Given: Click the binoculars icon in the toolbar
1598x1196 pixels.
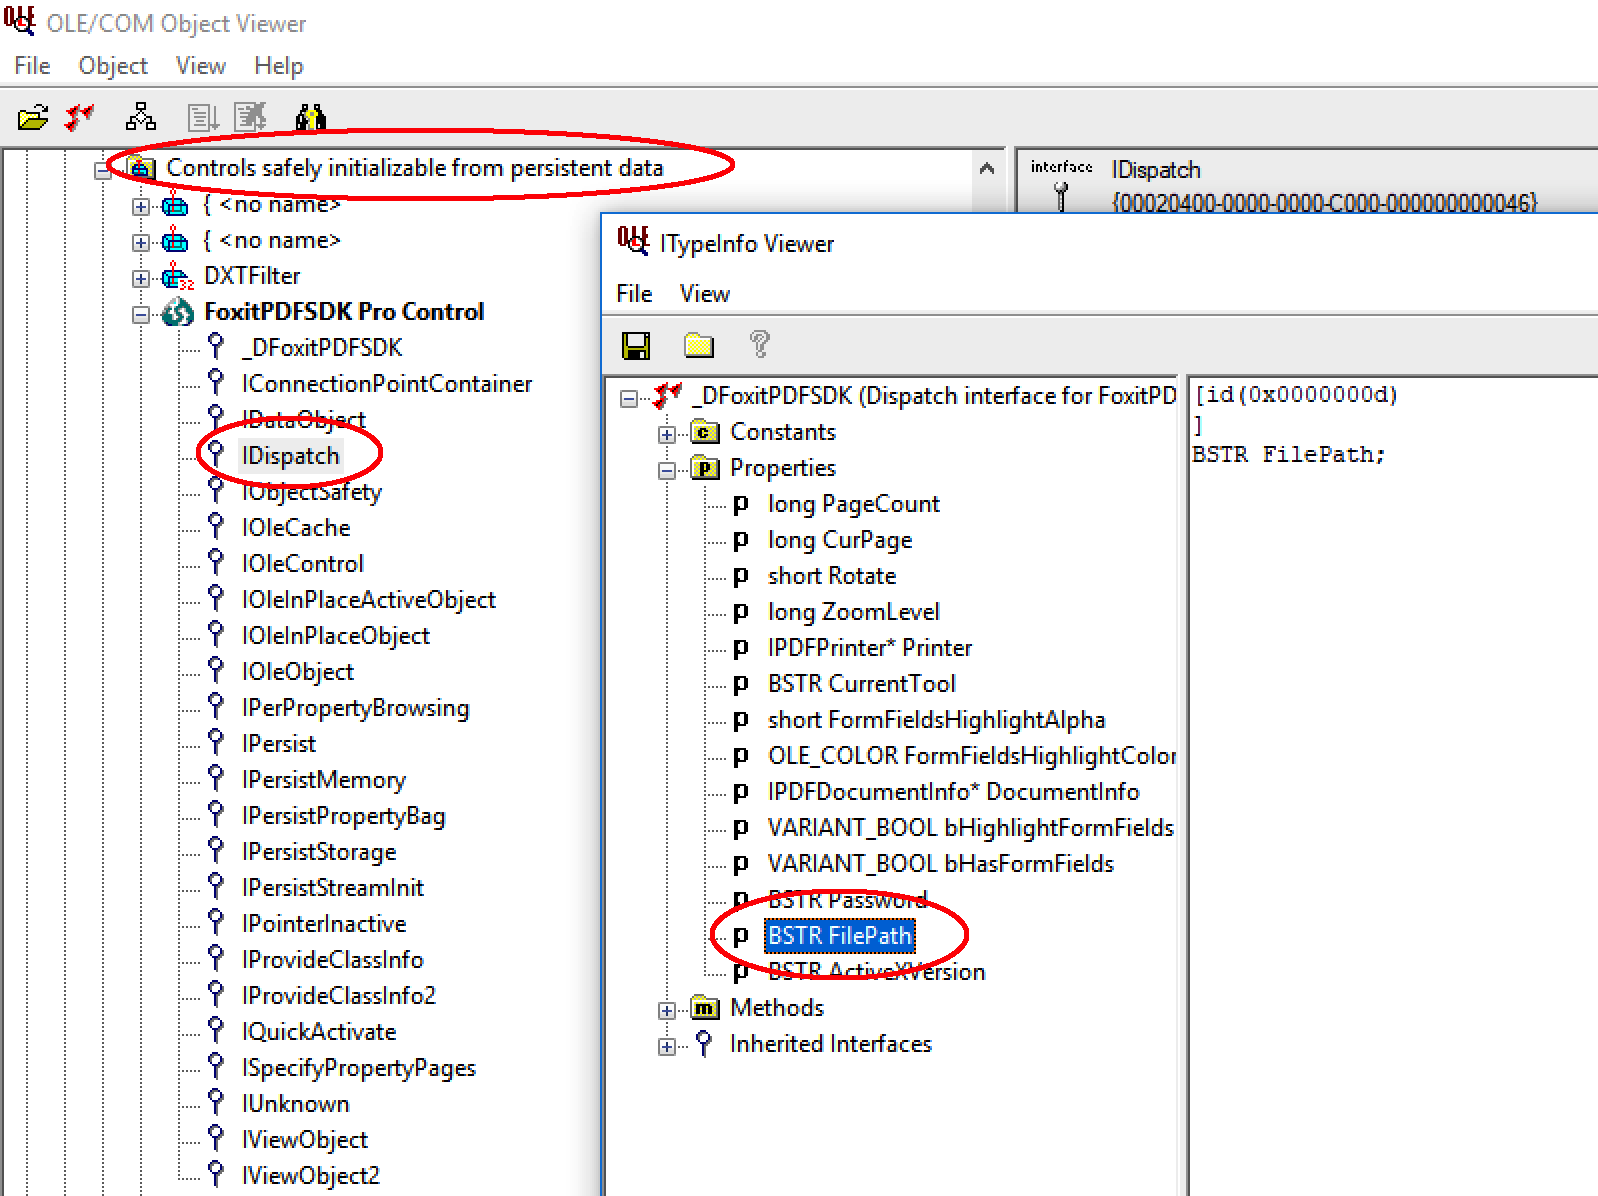Looking at the screenshot, I should tap(310, 118).
